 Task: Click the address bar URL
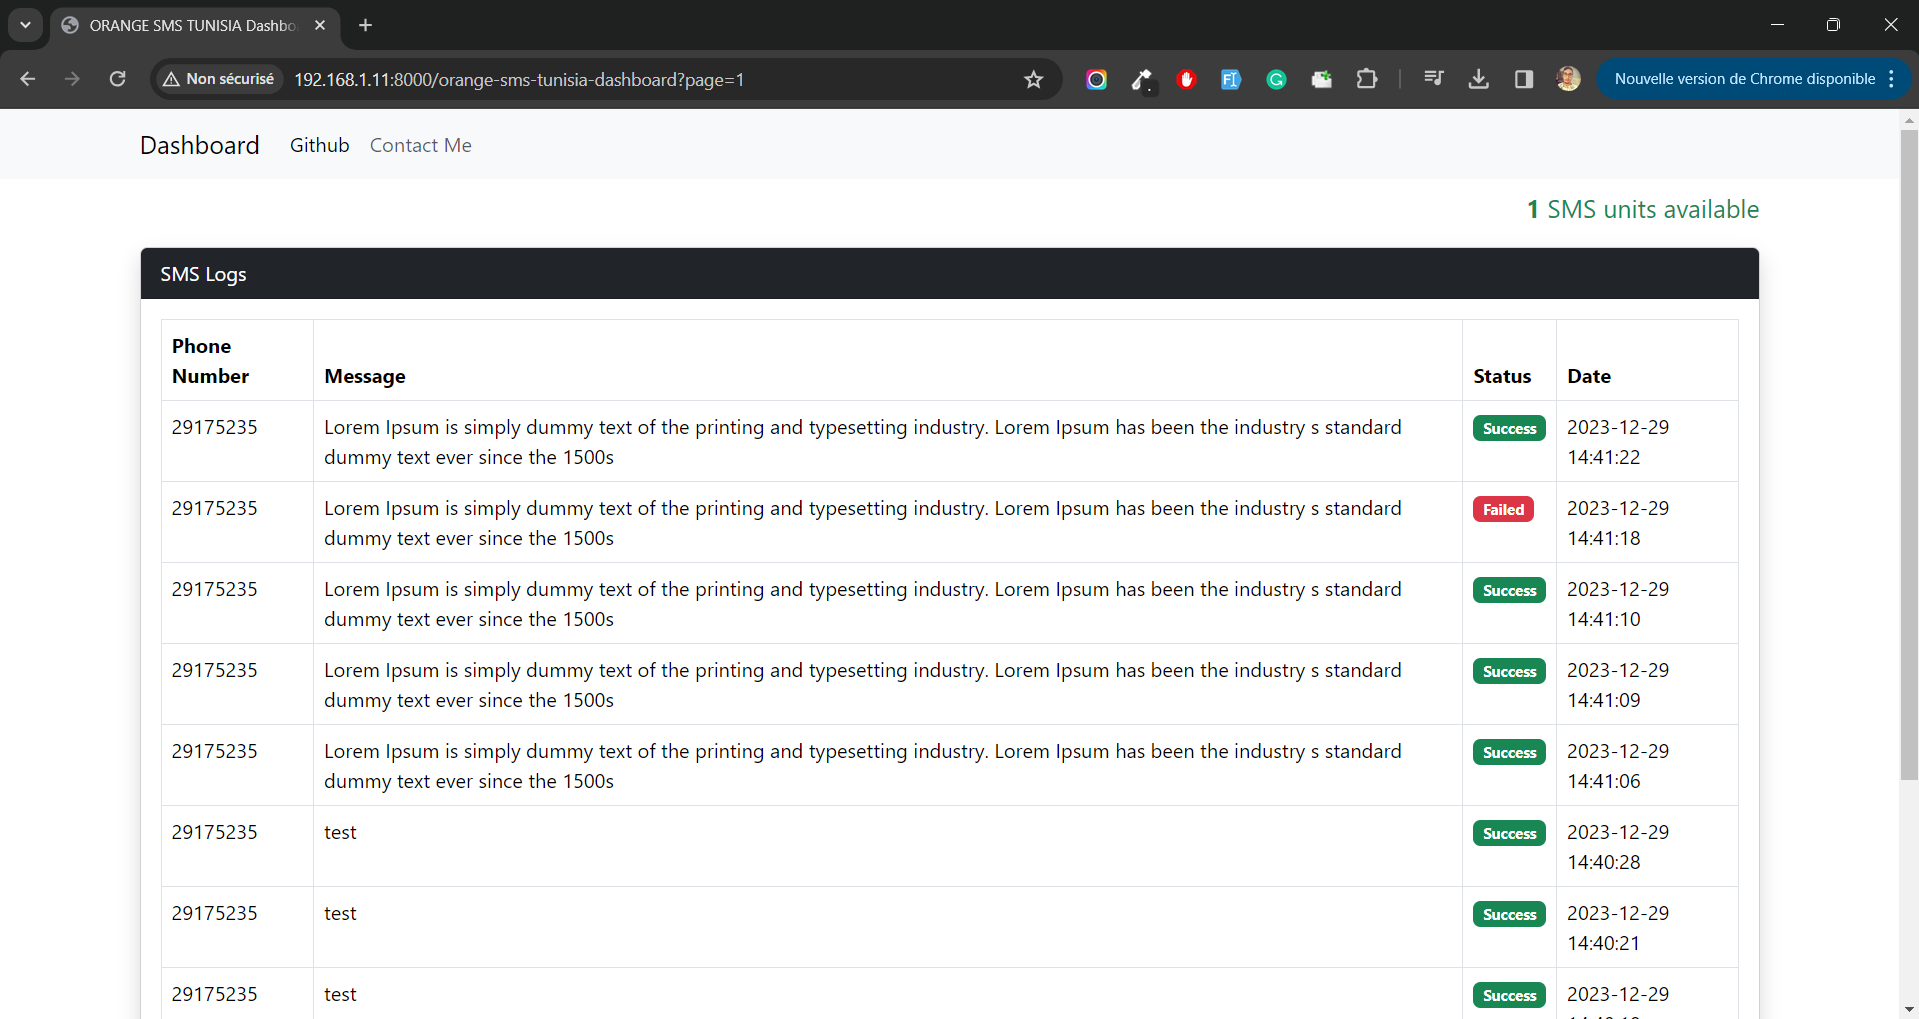point(519,79)
